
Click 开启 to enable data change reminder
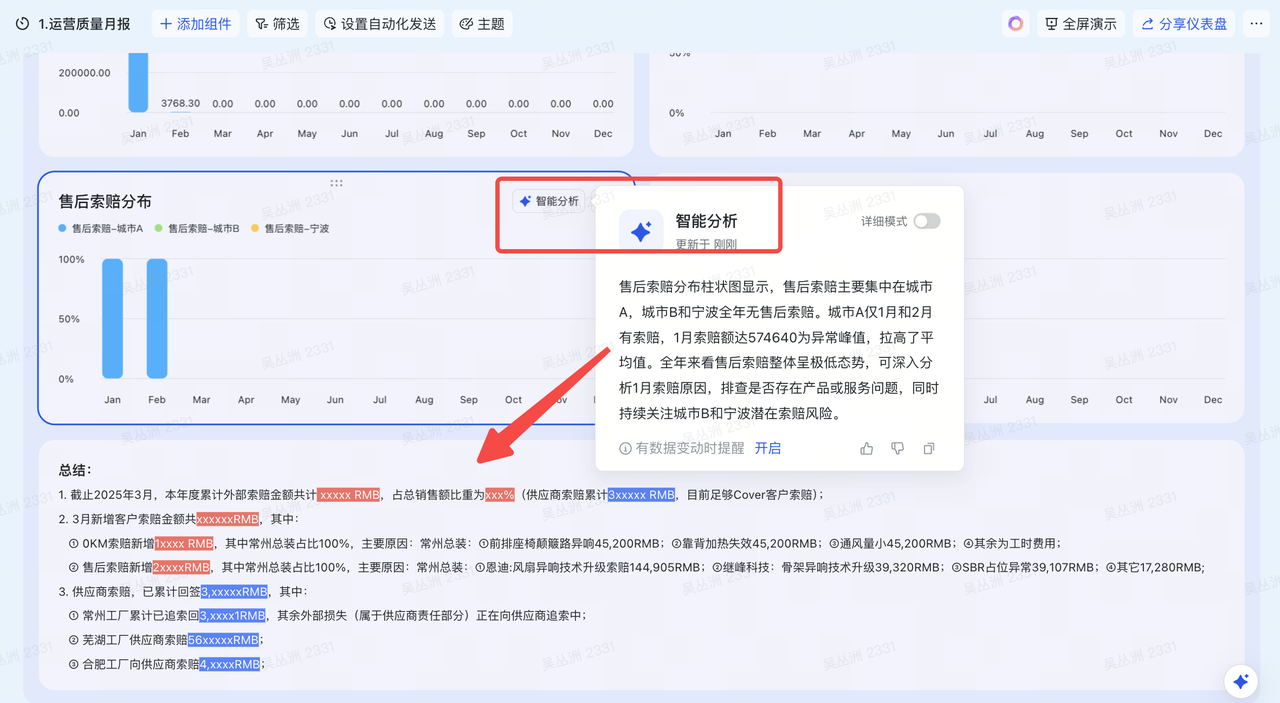coord(767,448)
